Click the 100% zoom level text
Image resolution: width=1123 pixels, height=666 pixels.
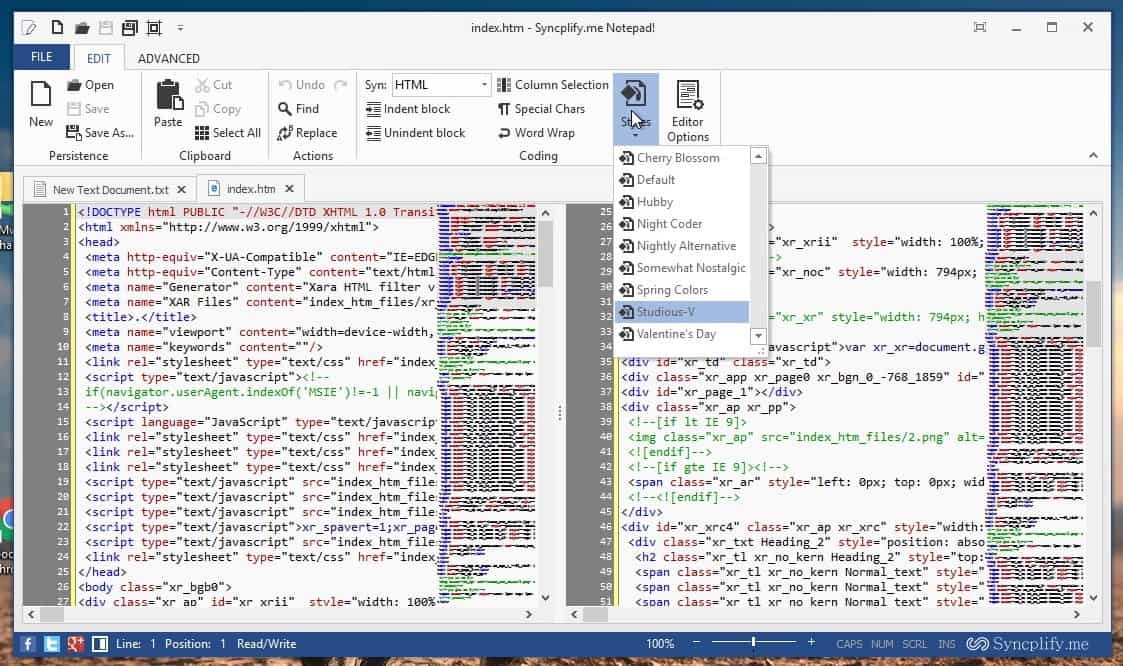click(x=660, y=644)
